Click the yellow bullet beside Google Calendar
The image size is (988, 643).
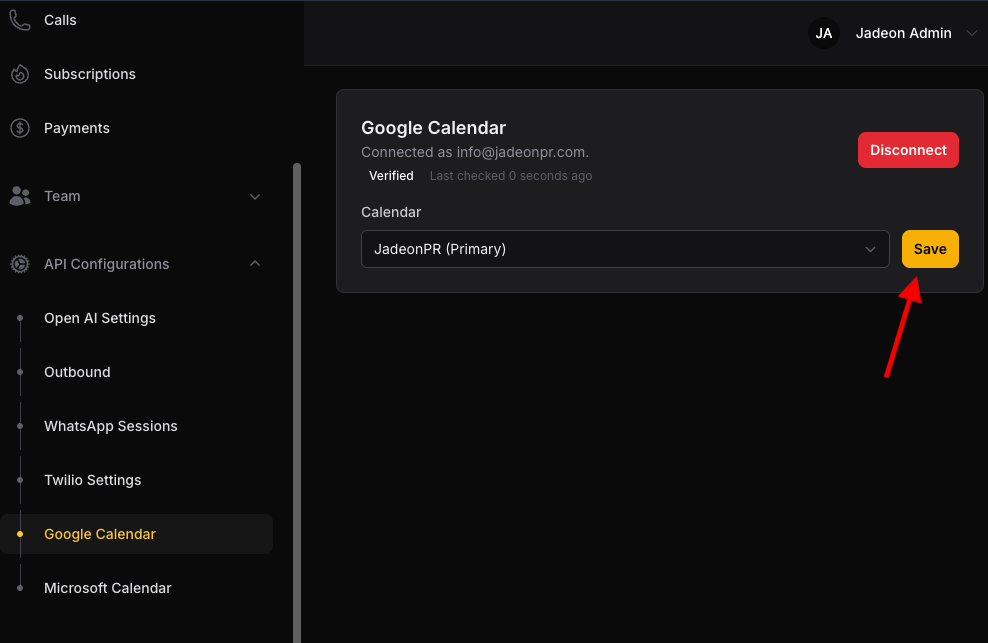(x=20, y=534)
